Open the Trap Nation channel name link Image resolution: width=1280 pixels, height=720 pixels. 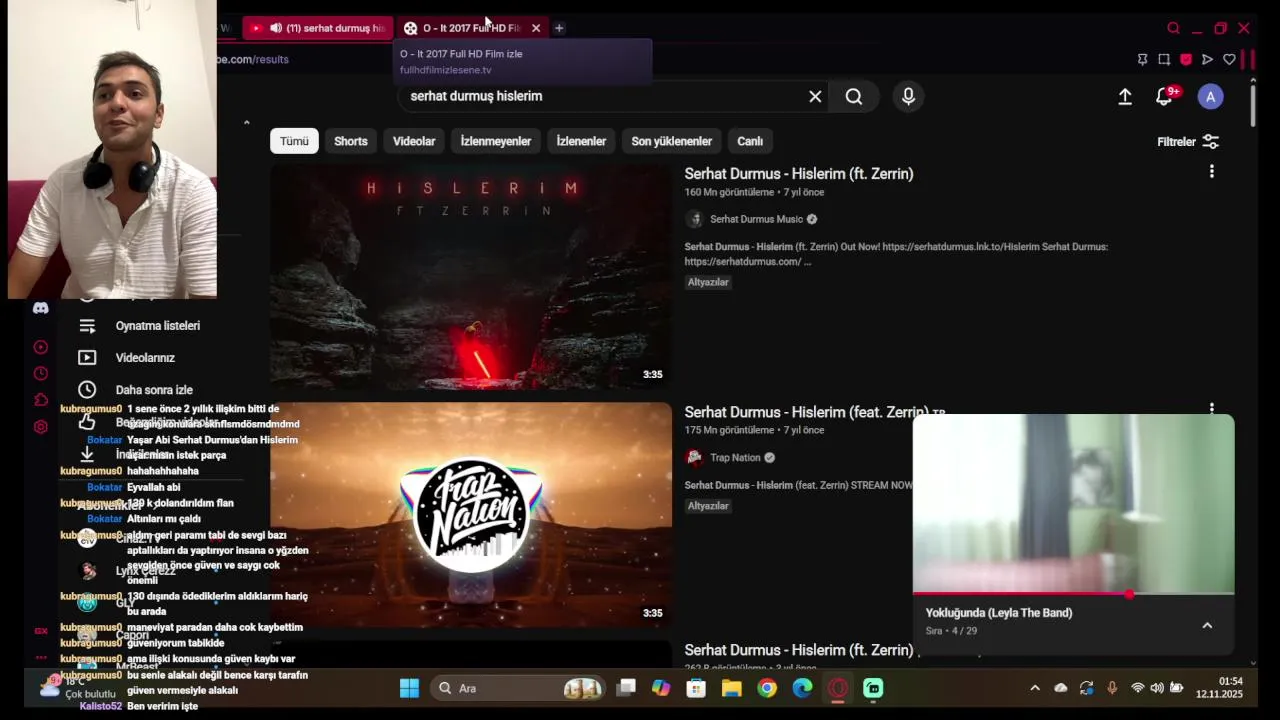click(735, 457)
